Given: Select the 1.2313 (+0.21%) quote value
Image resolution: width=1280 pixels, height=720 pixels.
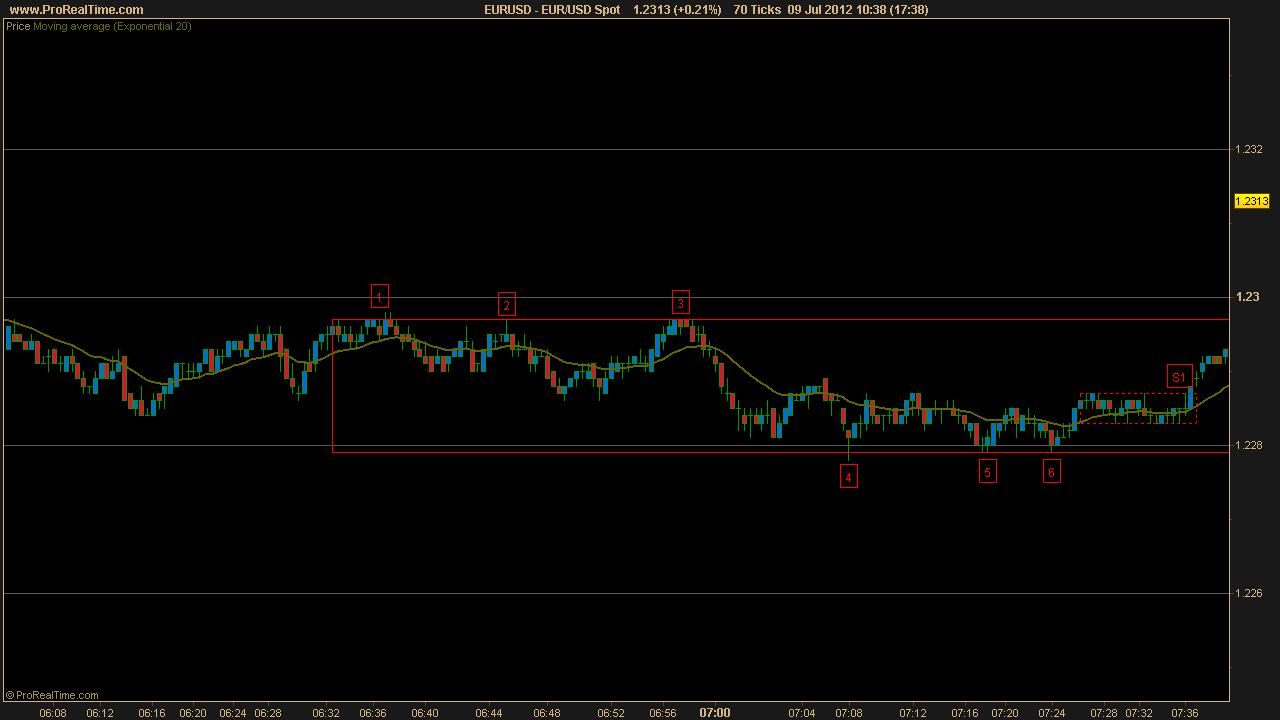Looking at the screenshot, I should (x=677, y=10).
